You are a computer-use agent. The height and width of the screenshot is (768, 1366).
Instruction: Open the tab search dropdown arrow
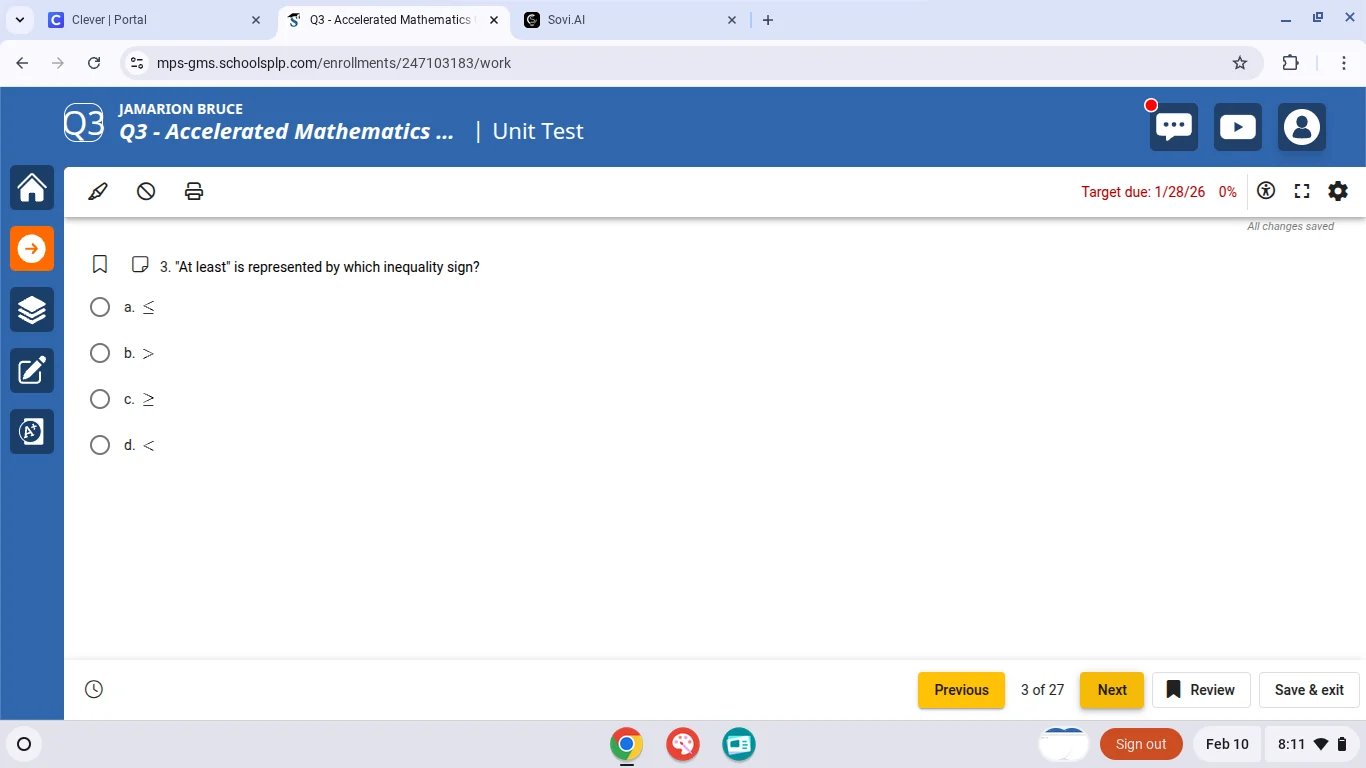pos(19,20)
